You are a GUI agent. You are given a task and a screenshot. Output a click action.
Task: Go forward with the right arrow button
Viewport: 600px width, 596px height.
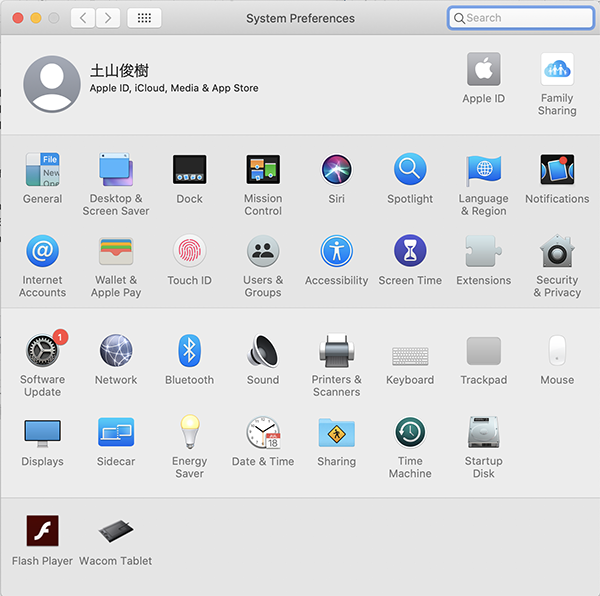108,18
